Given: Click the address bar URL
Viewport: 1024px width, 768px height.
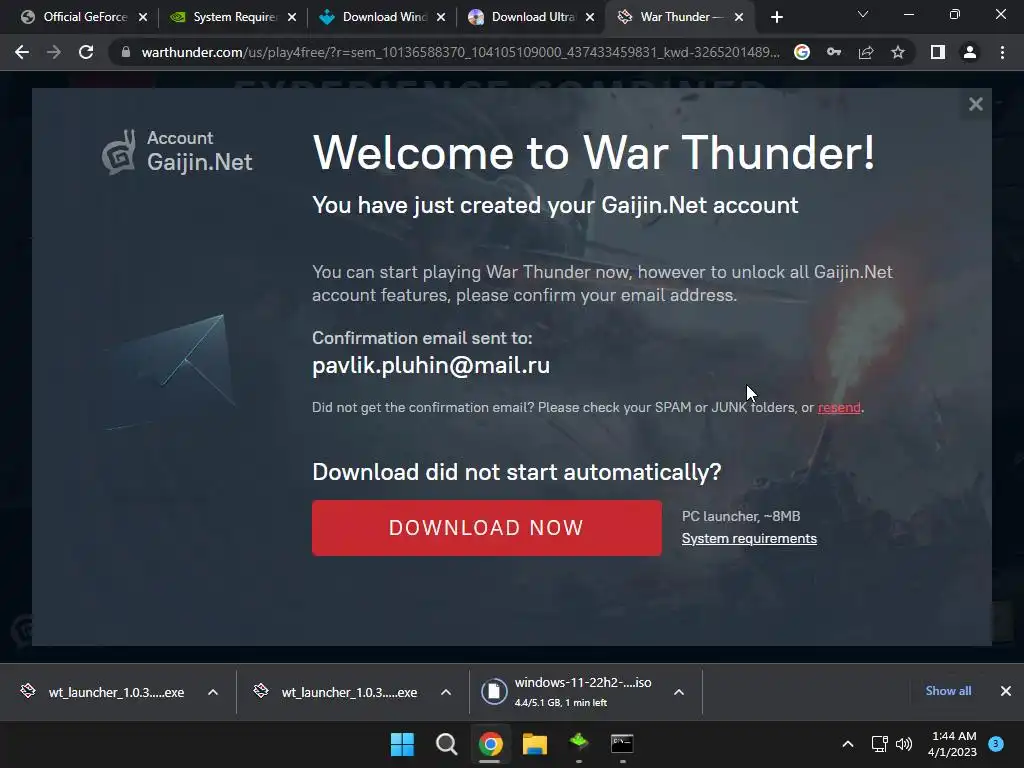Looking at the screenshot, I should (460, 52).
